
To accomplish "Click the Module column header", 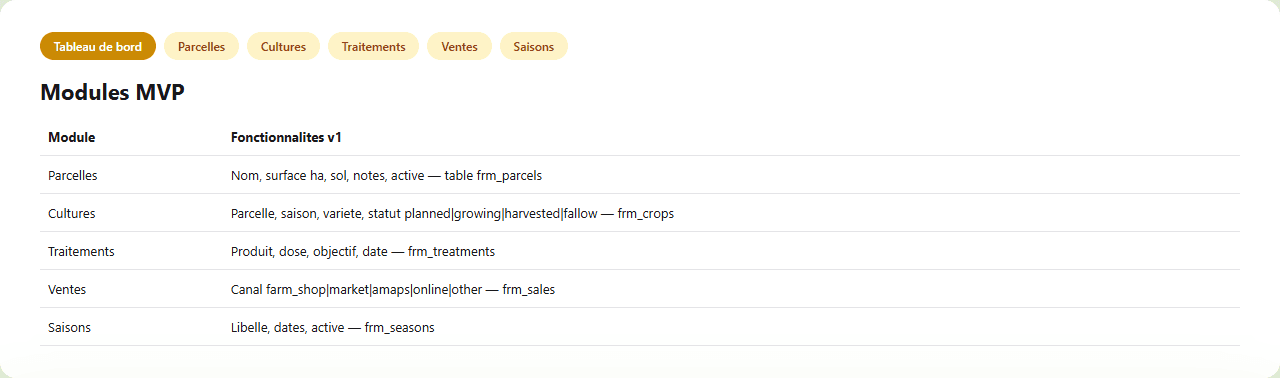I will pos(72,137).
